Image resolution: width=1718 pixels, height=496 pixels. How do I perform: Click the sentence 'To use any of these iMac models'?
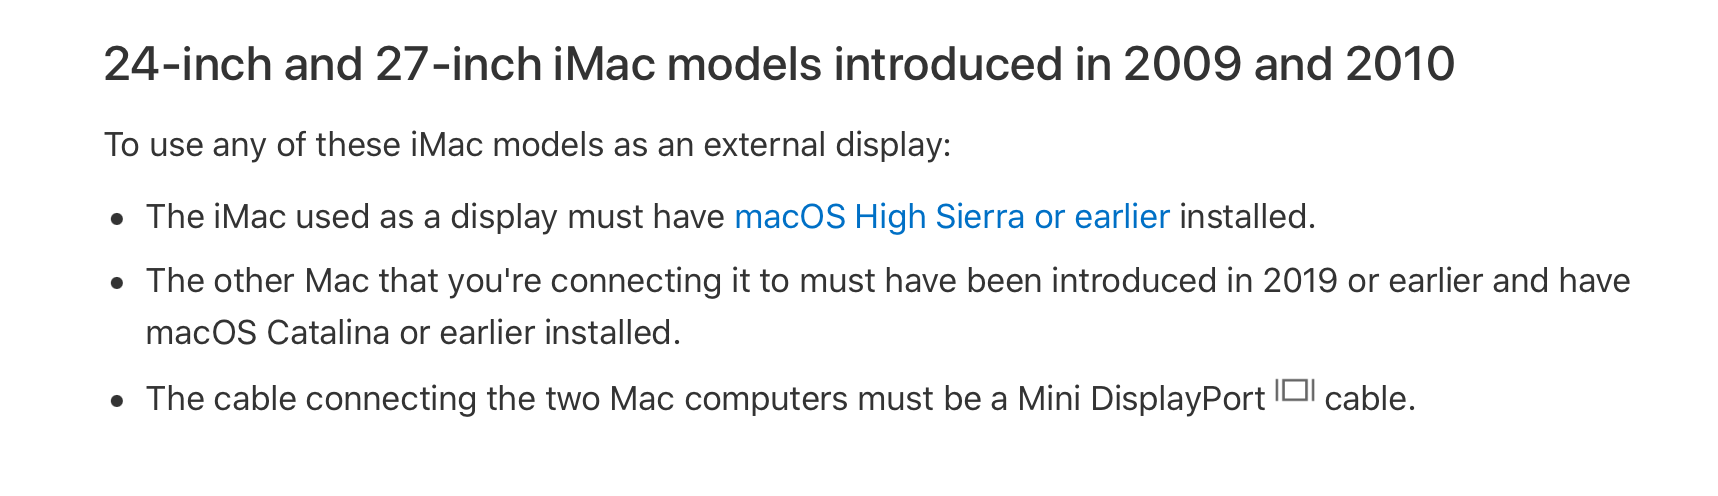pyautogui.click(x=528, y=145)
